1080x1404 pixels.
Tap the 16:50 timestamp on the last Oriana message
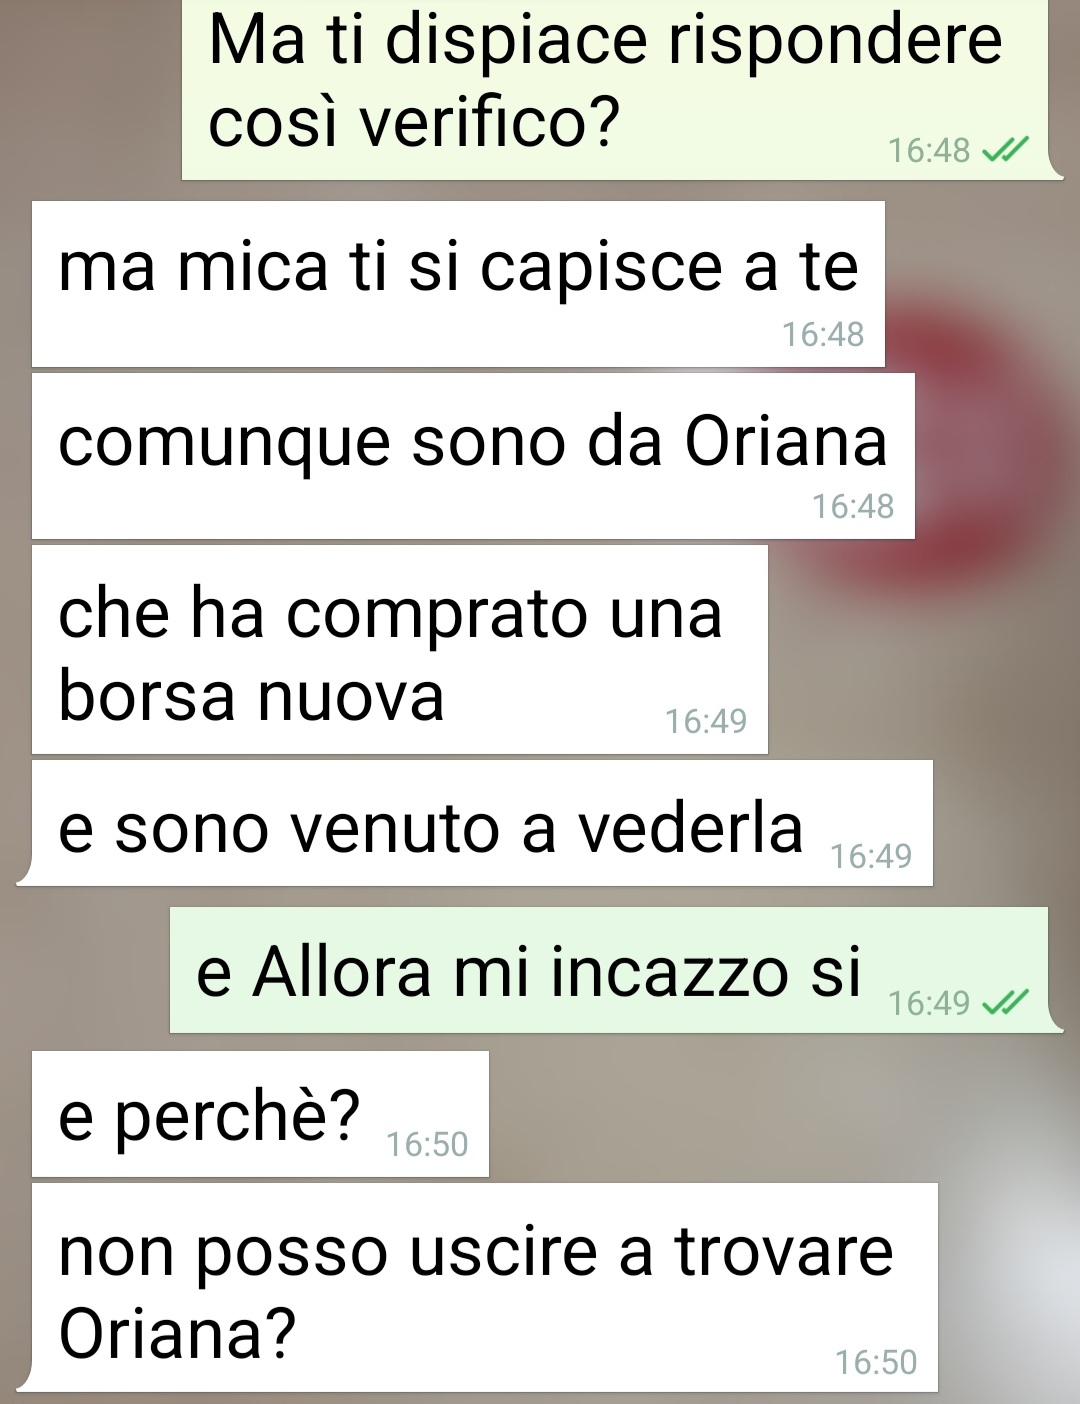(x=876, y=1362)
